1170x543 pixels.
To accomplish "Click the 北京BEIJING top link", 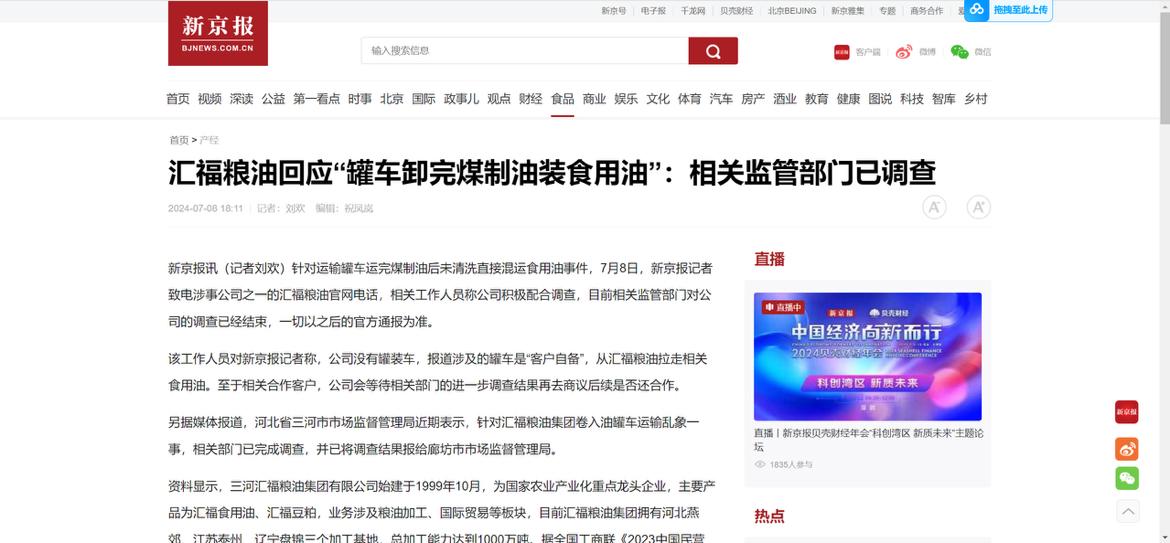I will pyautogui.click(x=792, y=11).
